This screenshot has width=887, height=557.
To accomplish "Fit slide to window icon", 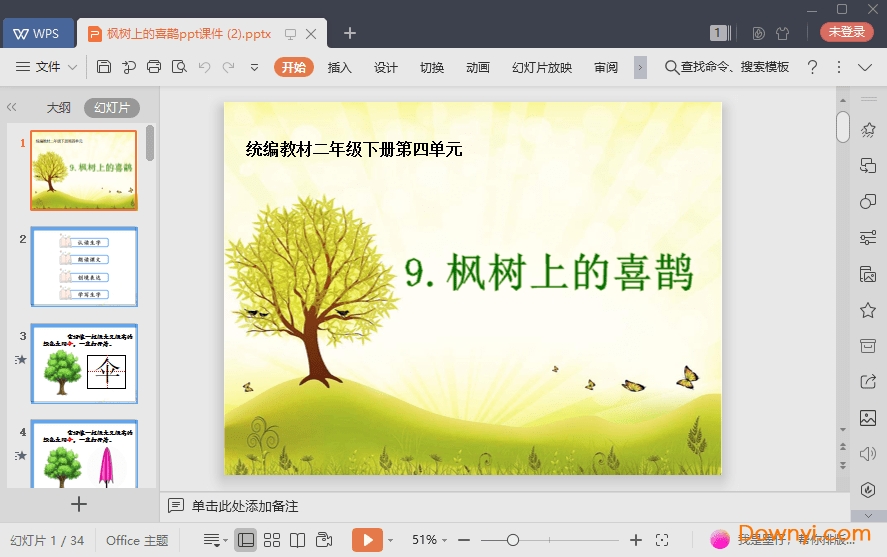I will [662, 541].
